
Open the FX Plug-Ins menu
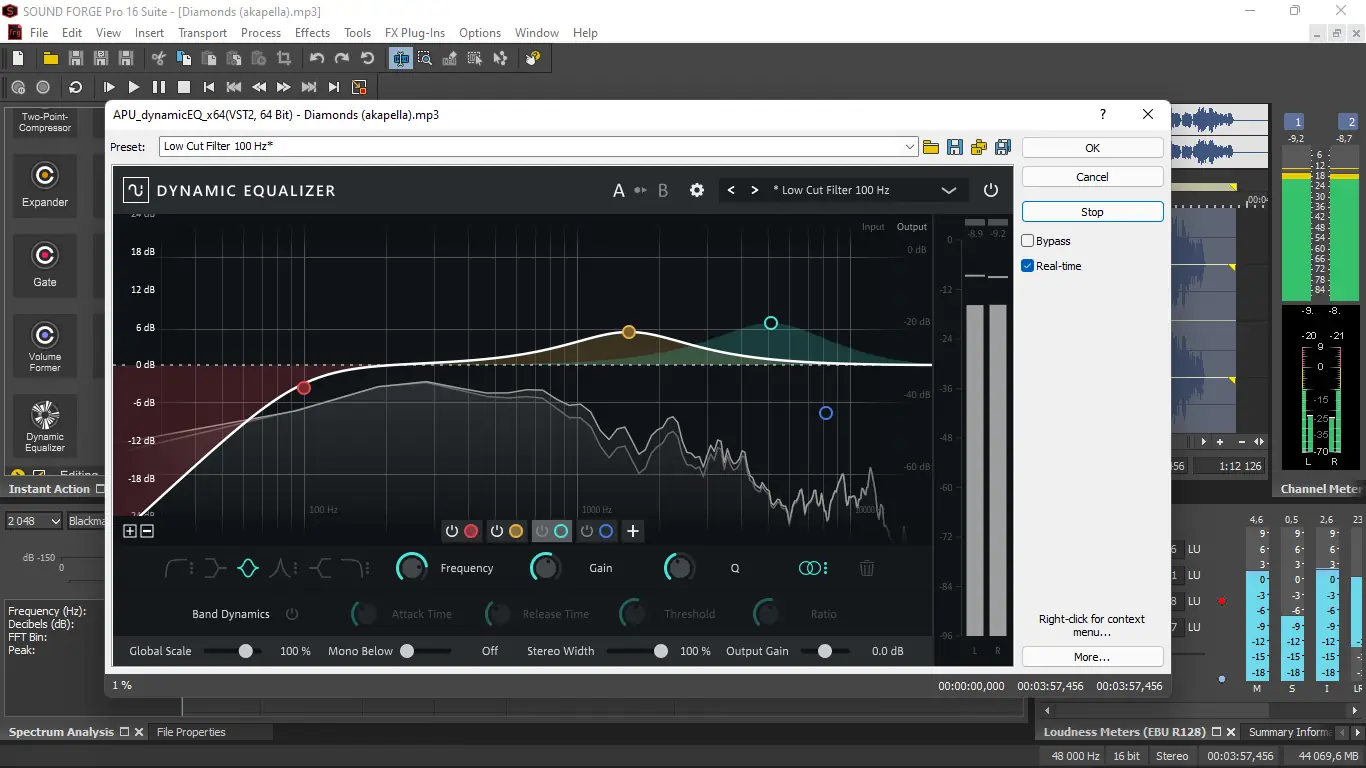click(415, 32)
